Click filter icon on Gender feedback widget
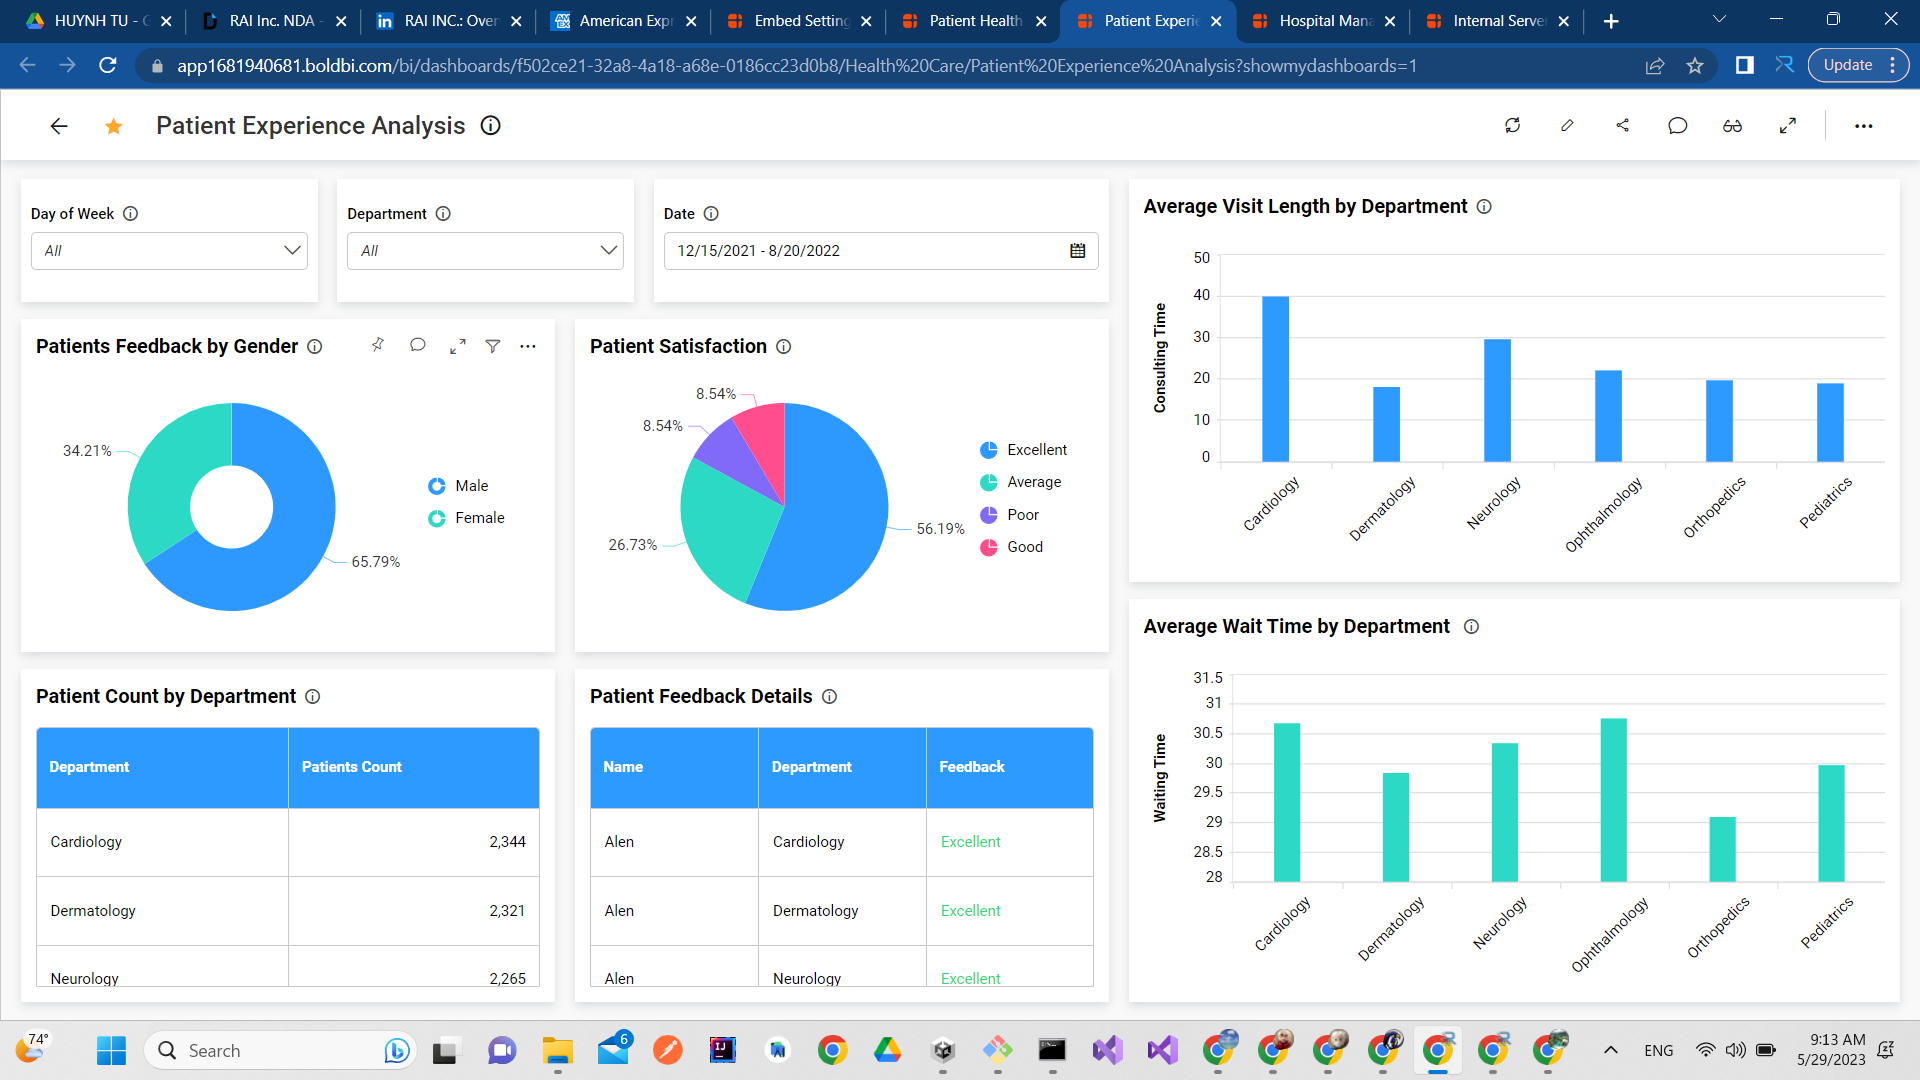 point(493,346)
